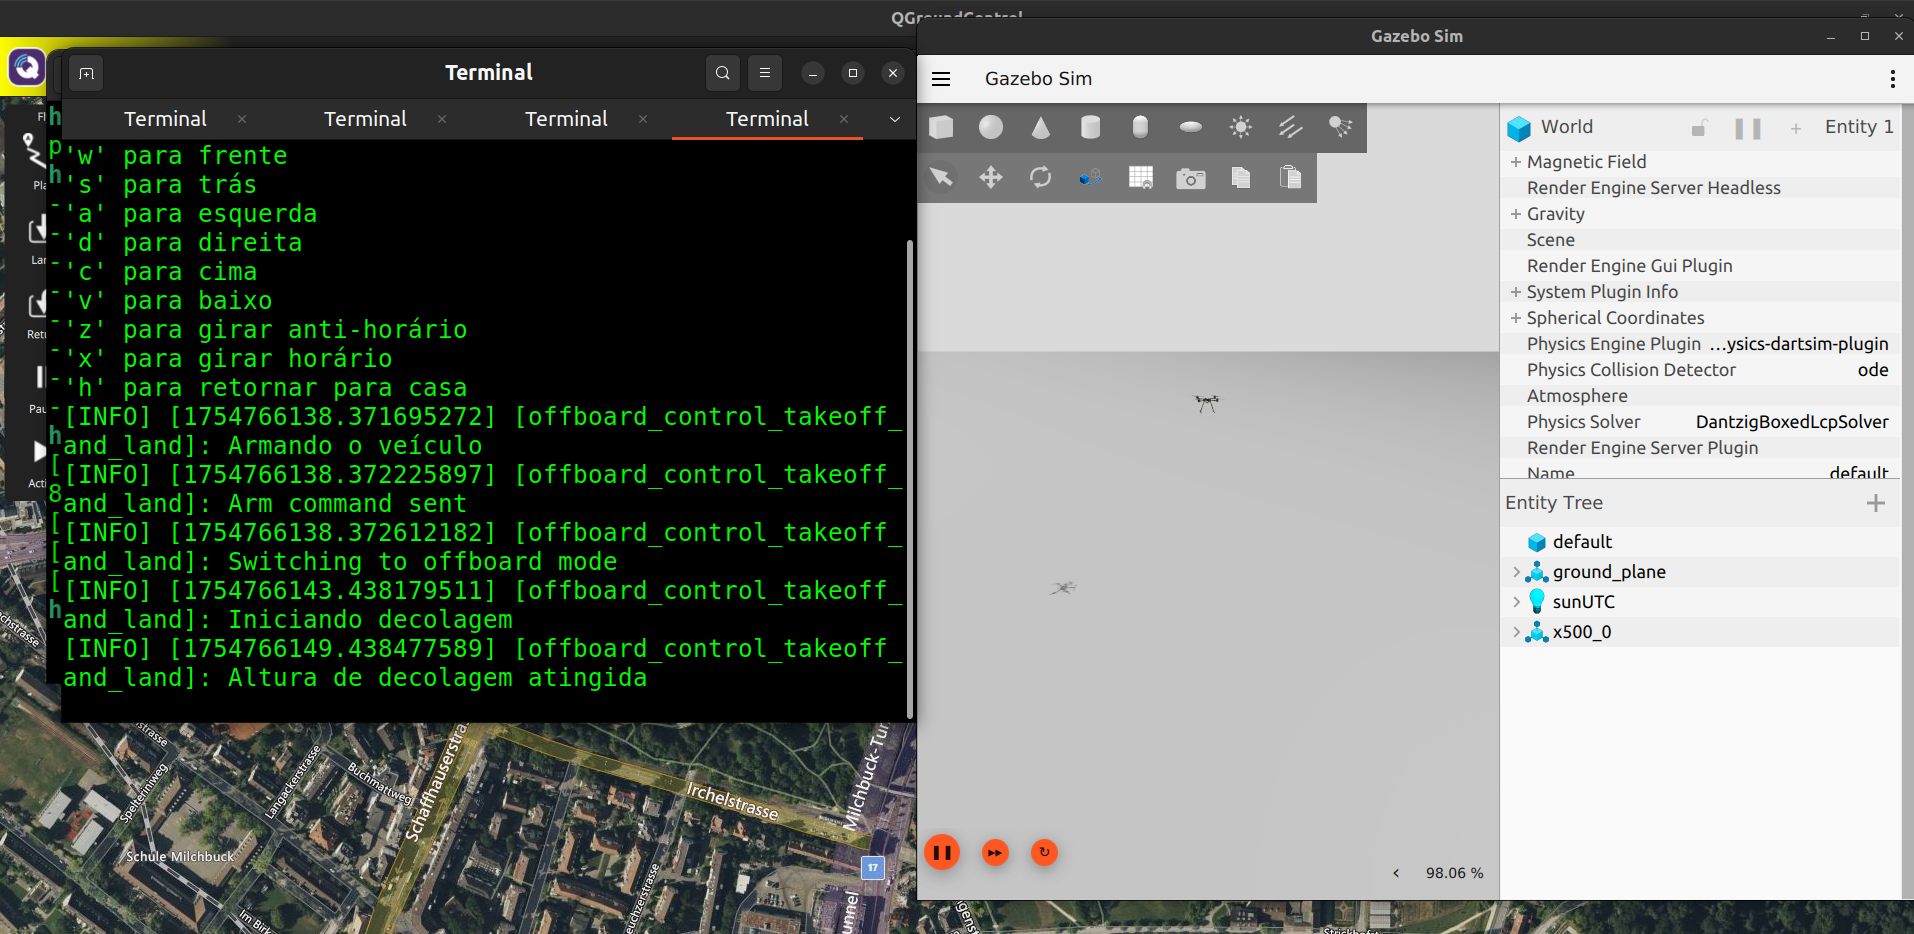Viewport: 1914px width, 934px height.
Task: Click the Gazebo paste icon
Action: pyautogui.click(x=1290, y=178)
